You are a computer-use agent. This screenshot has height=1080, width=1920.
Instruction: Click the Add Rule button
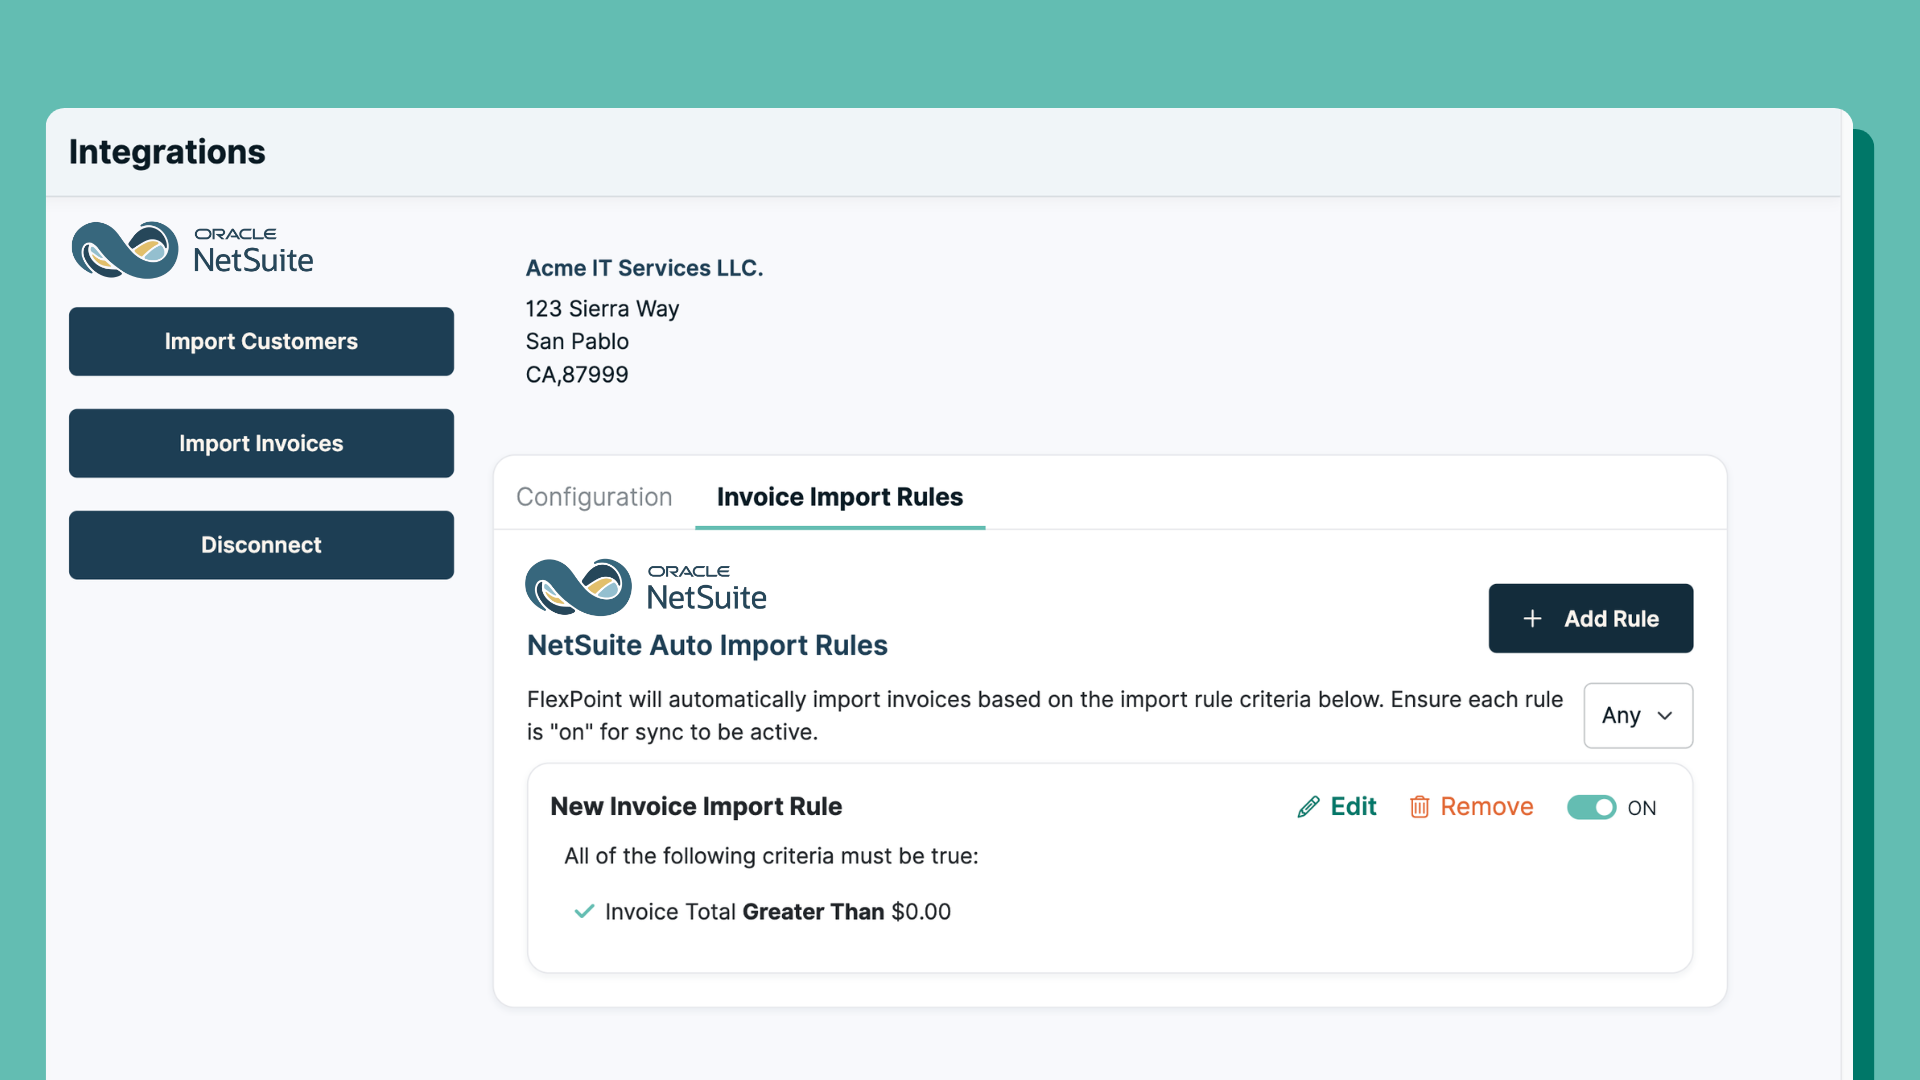coord(1590,619)
